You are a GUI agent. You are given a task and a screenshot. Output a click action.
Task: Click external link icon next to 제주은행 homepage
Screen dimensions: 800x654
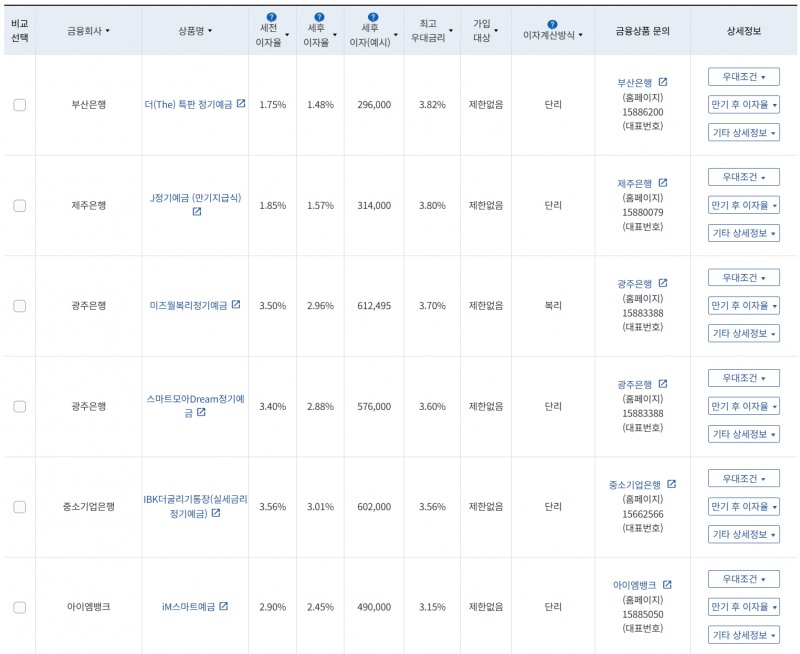coord(663,183)
